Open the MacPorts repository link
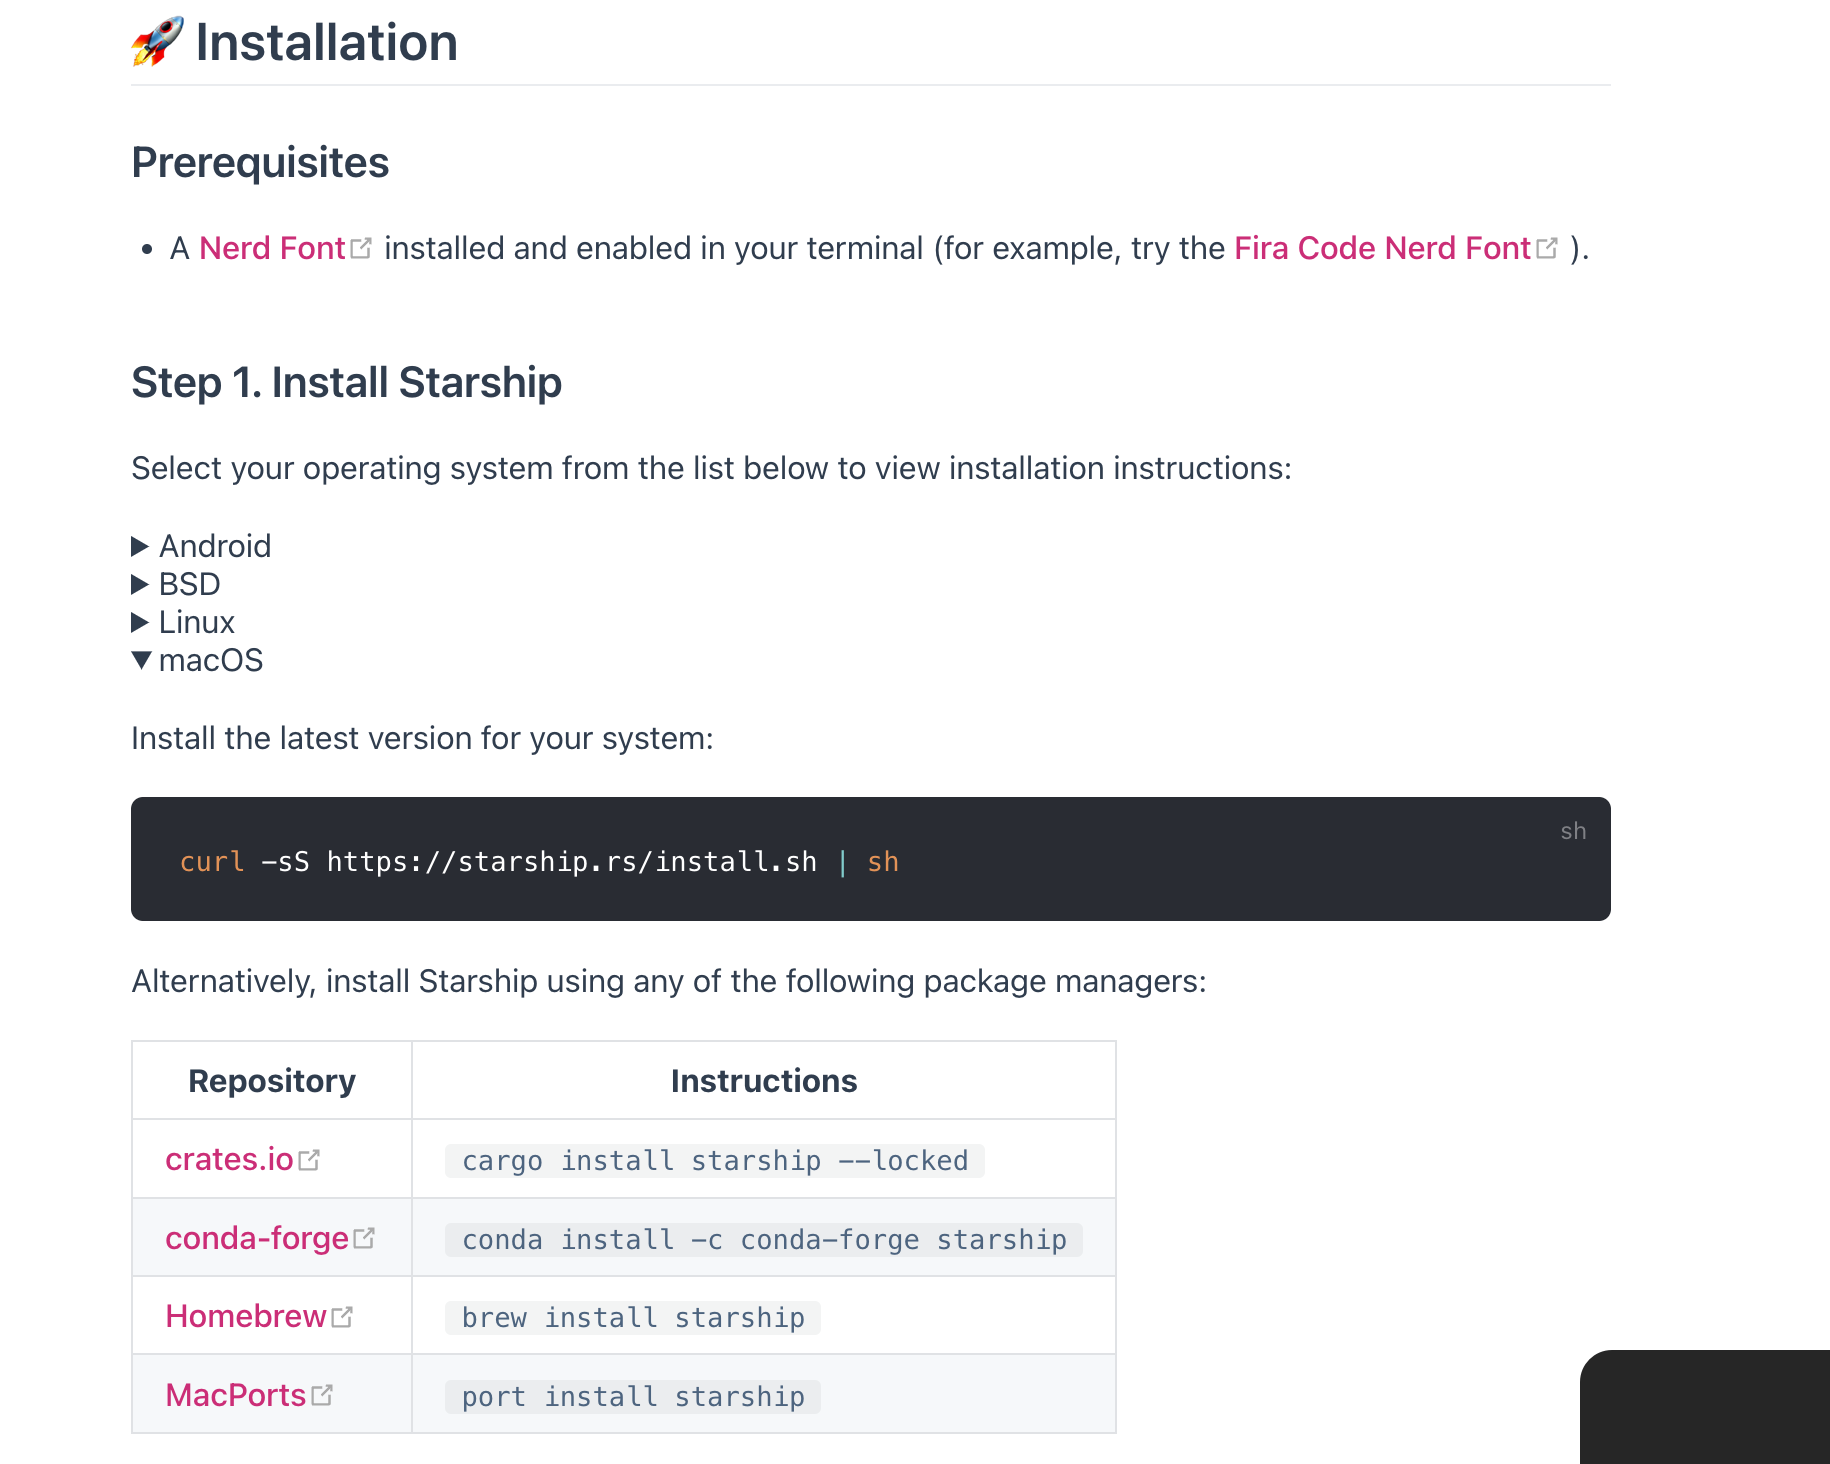Image resolution: width=1830 pixels, height=1464 pixels. point(236,1395)
